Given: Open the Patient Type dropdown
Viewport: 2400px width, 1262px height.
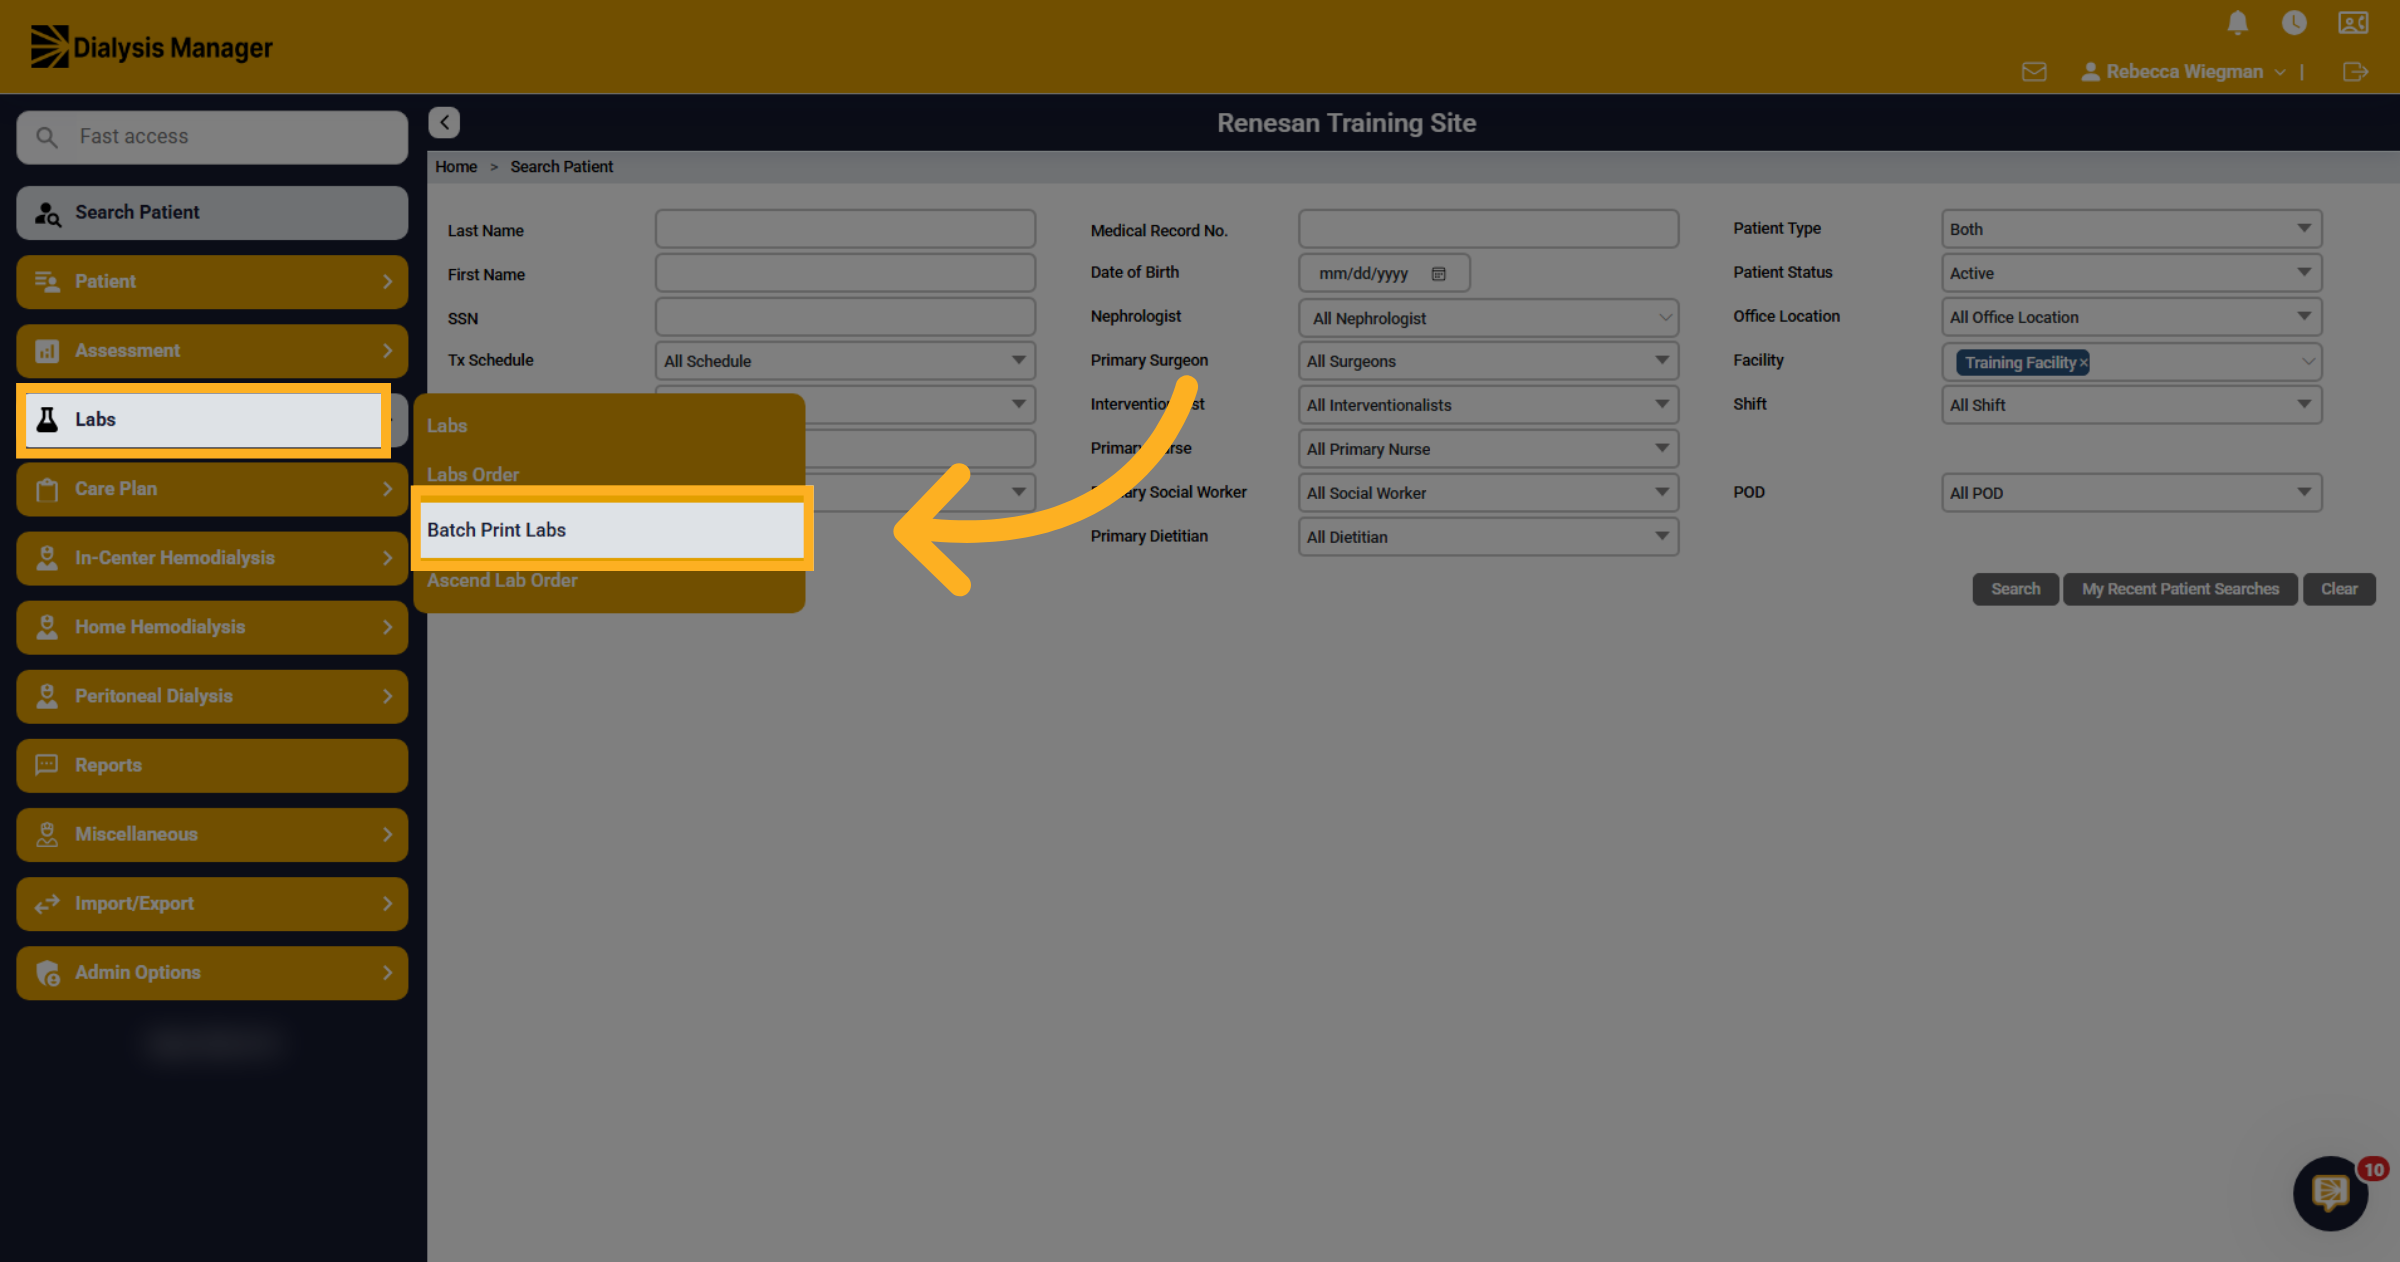Looking at the screenshot, I should point(2131,229).
